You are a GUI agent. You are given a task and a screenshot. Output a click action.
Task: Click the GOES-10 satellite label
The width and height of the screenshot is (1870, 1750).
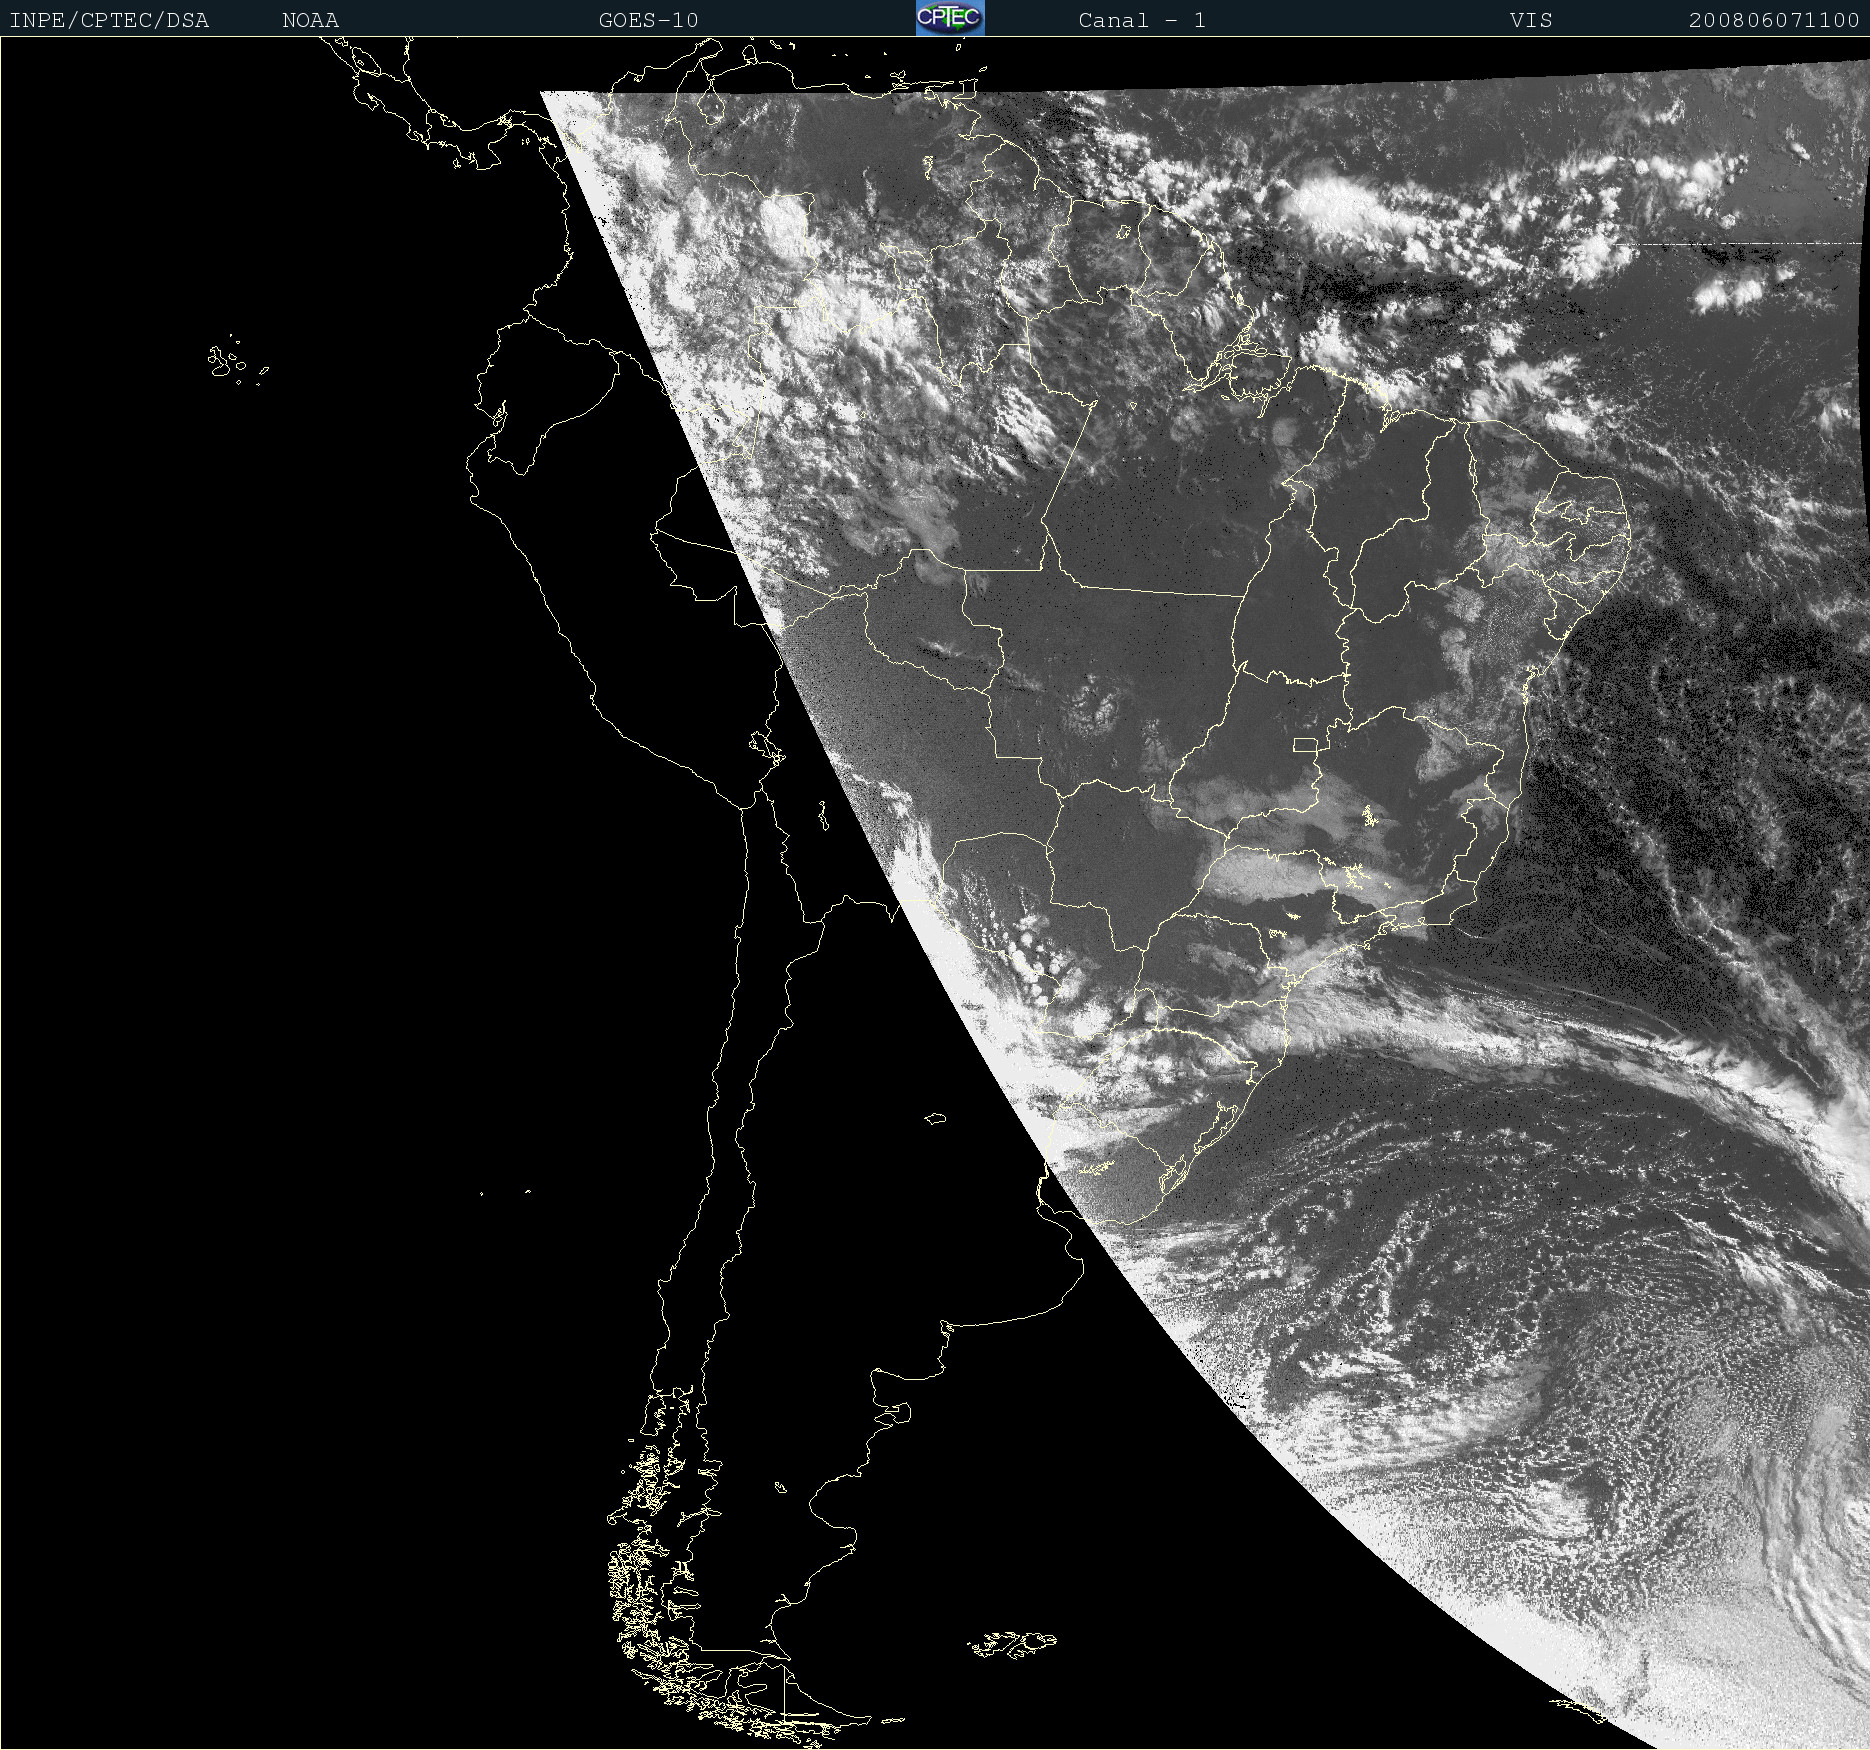(x=649, y=20)
